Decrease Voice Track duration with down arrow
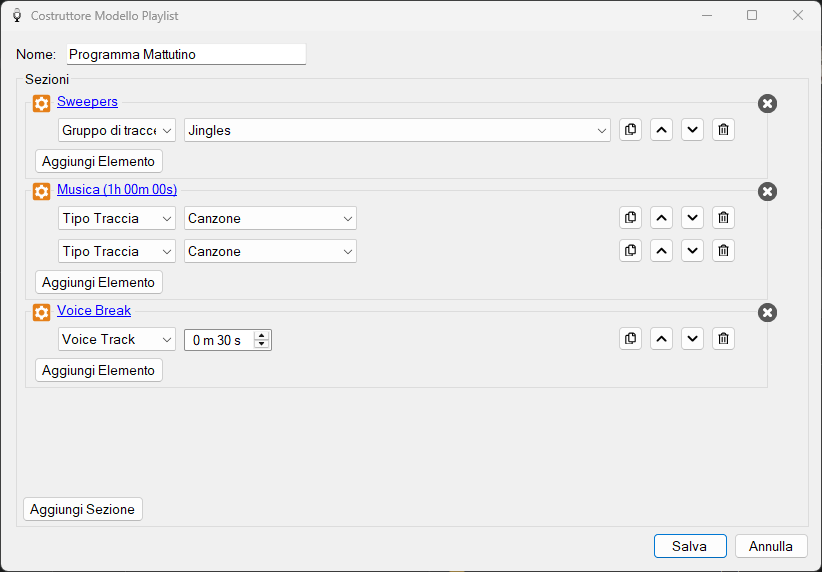The height and width of the screenshot is (572, 822). 261,344
